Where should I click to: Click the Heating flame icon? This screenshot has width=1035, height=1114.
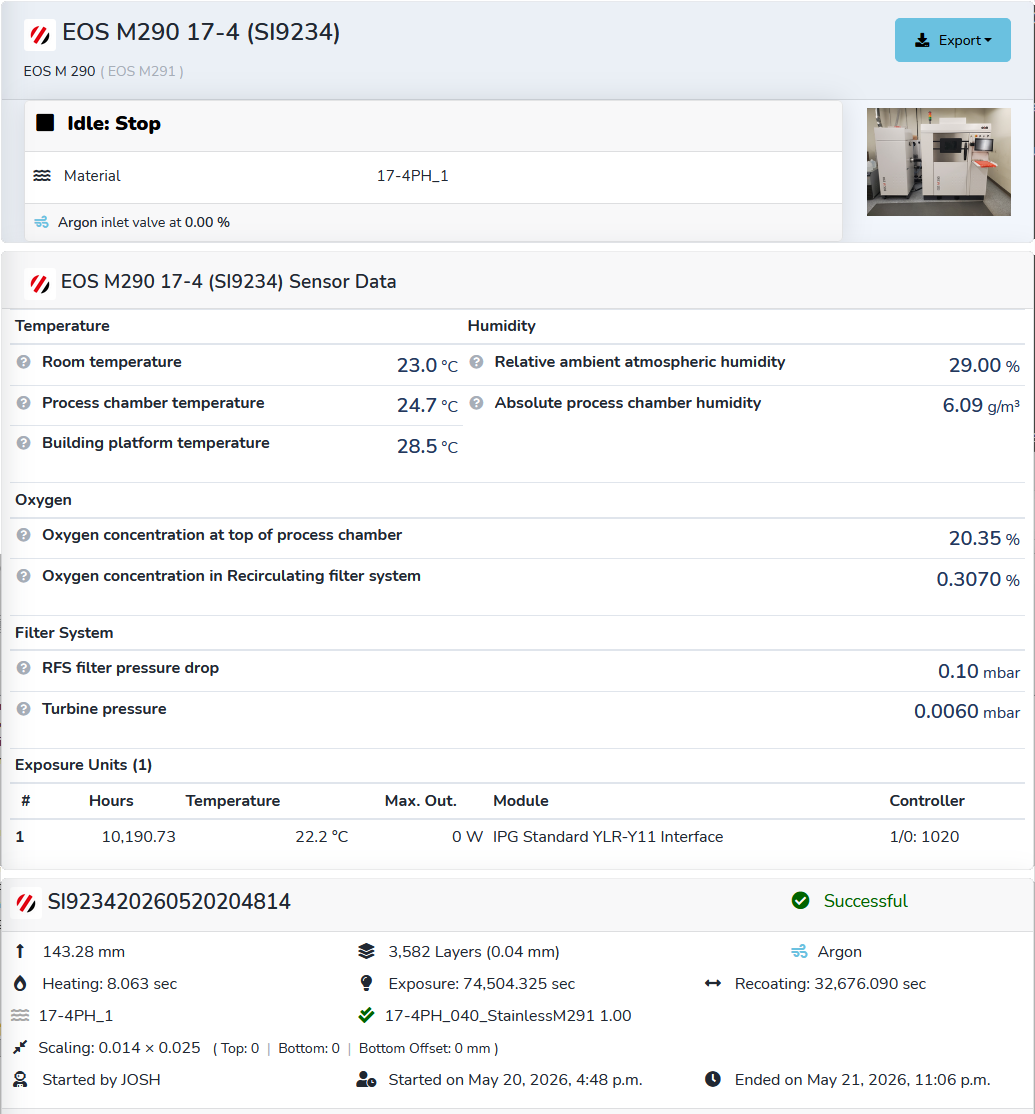(x=20, y=983)
